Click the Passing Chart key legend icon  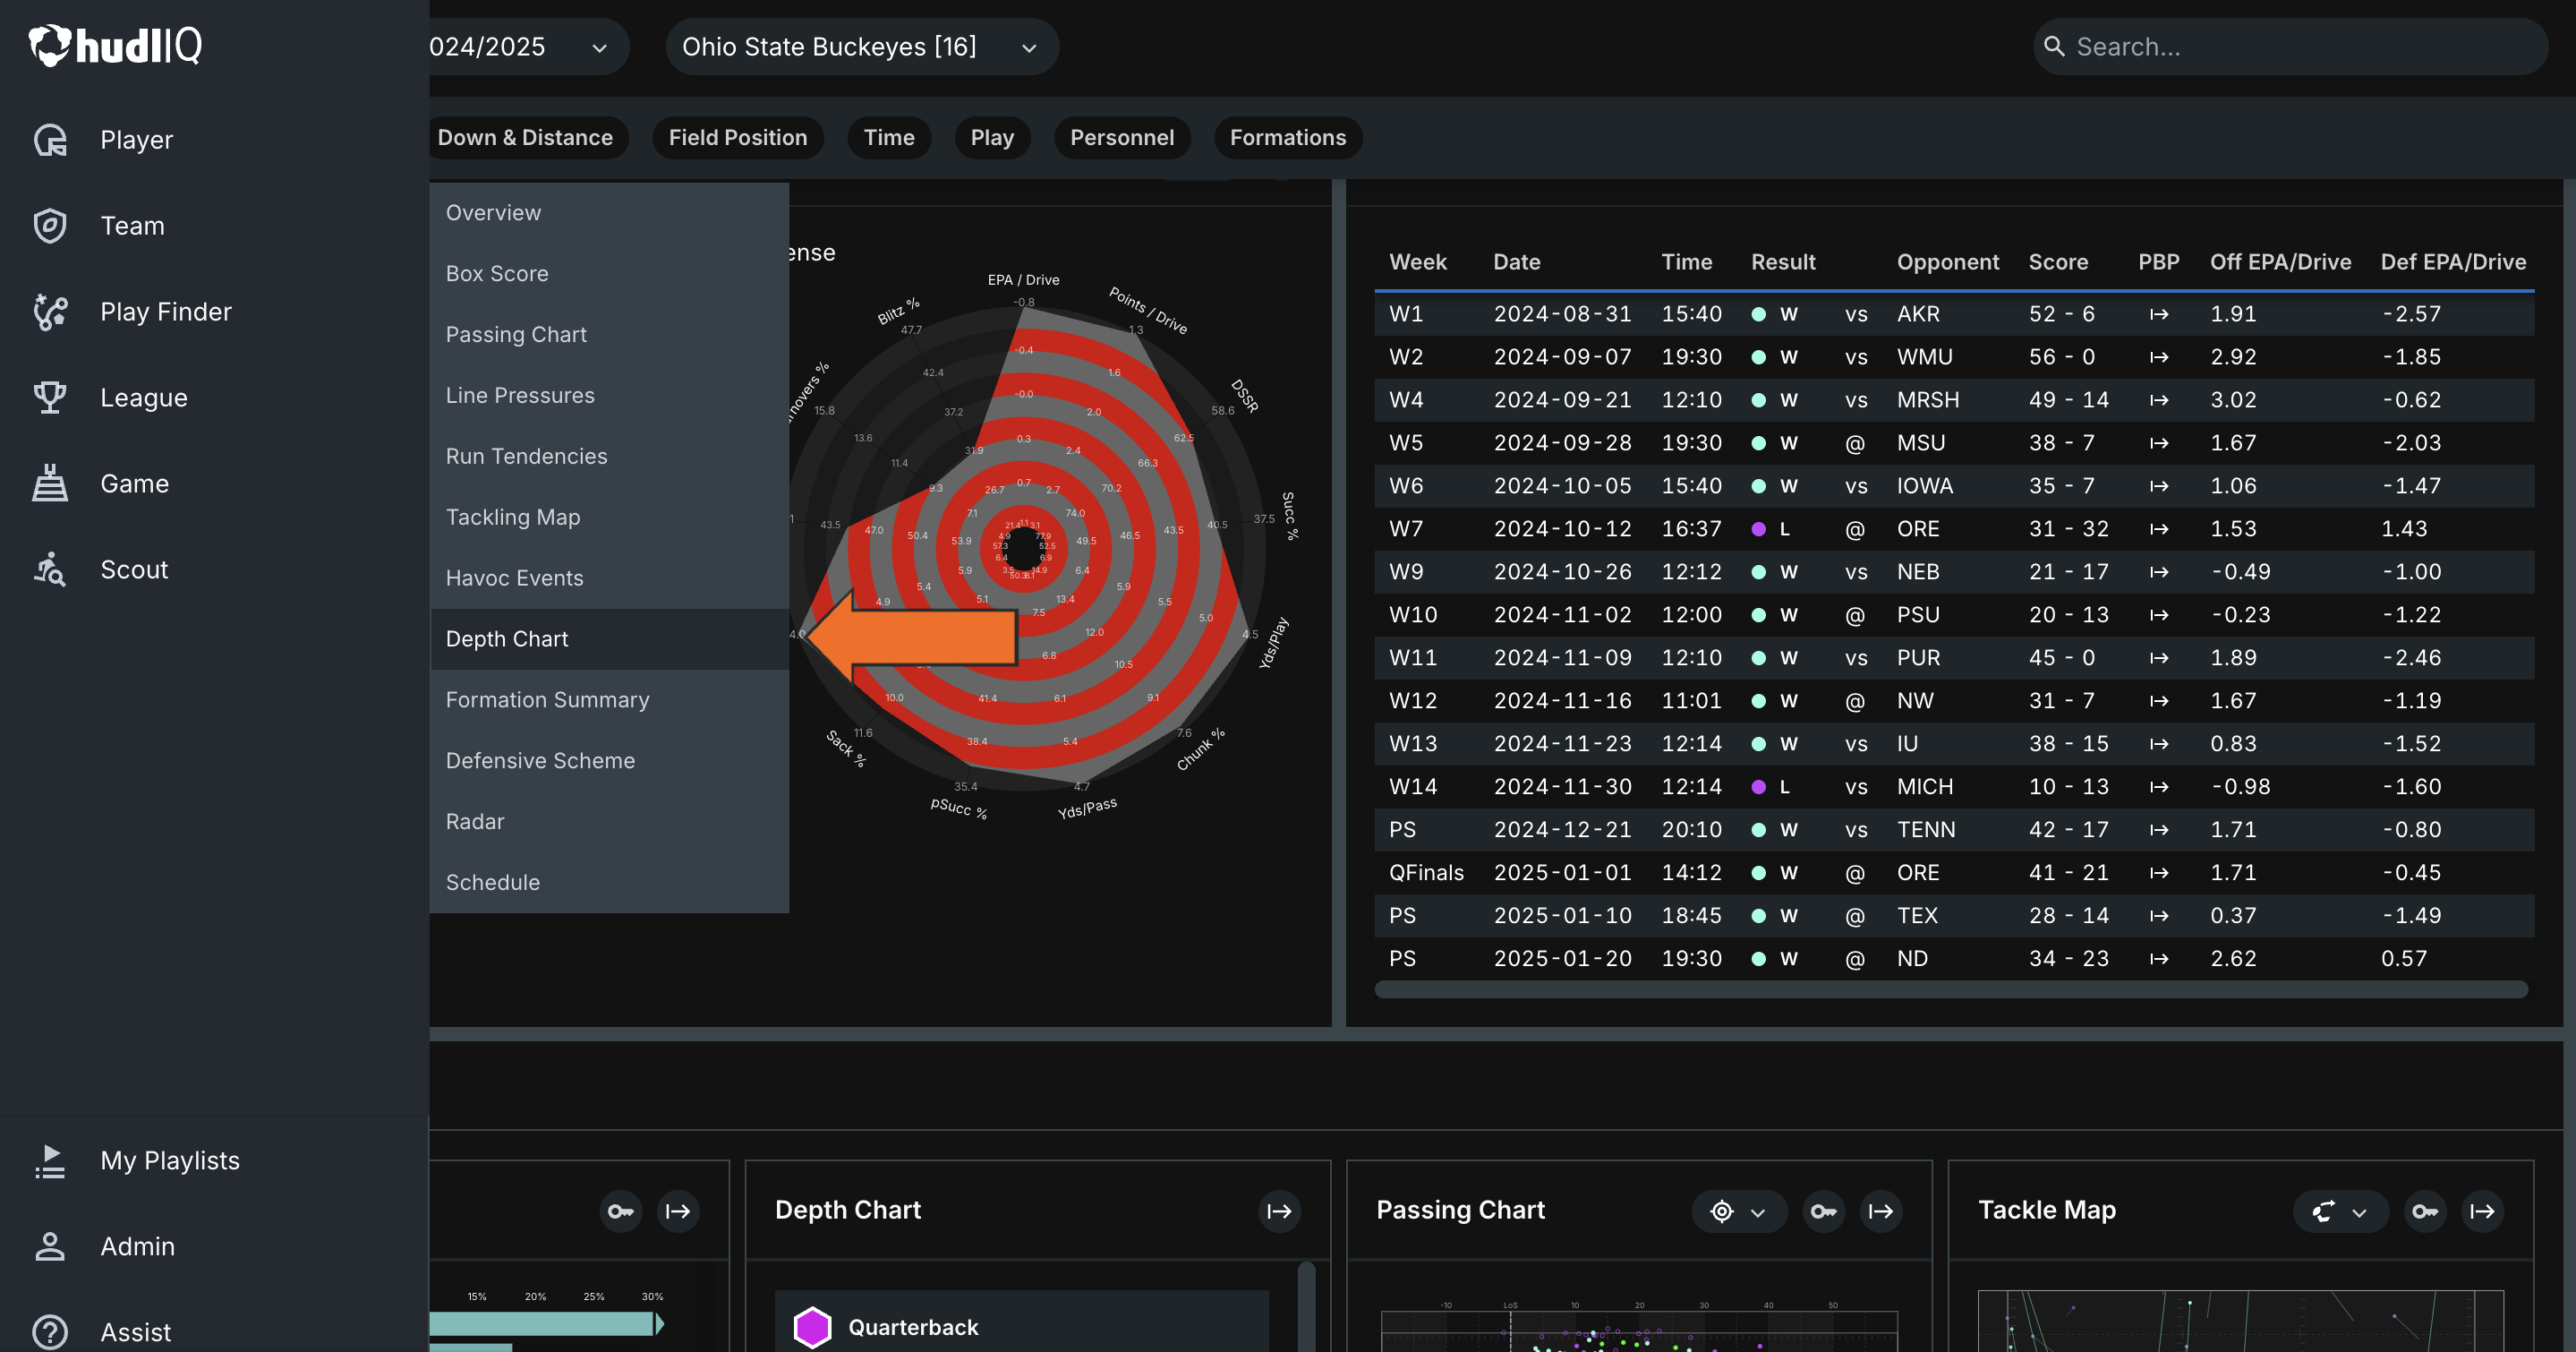tap(1824, 1211)
